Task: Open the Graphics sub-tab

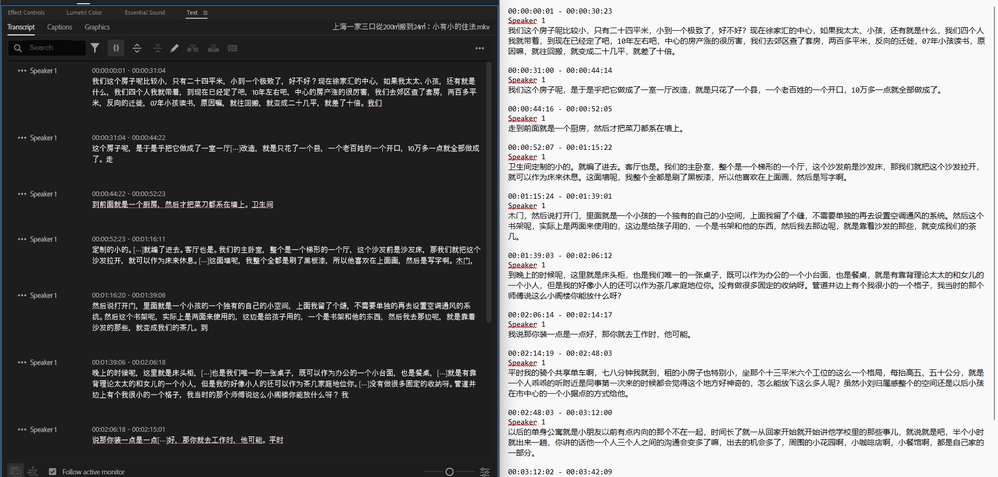Action: click(x=97, y=27)
